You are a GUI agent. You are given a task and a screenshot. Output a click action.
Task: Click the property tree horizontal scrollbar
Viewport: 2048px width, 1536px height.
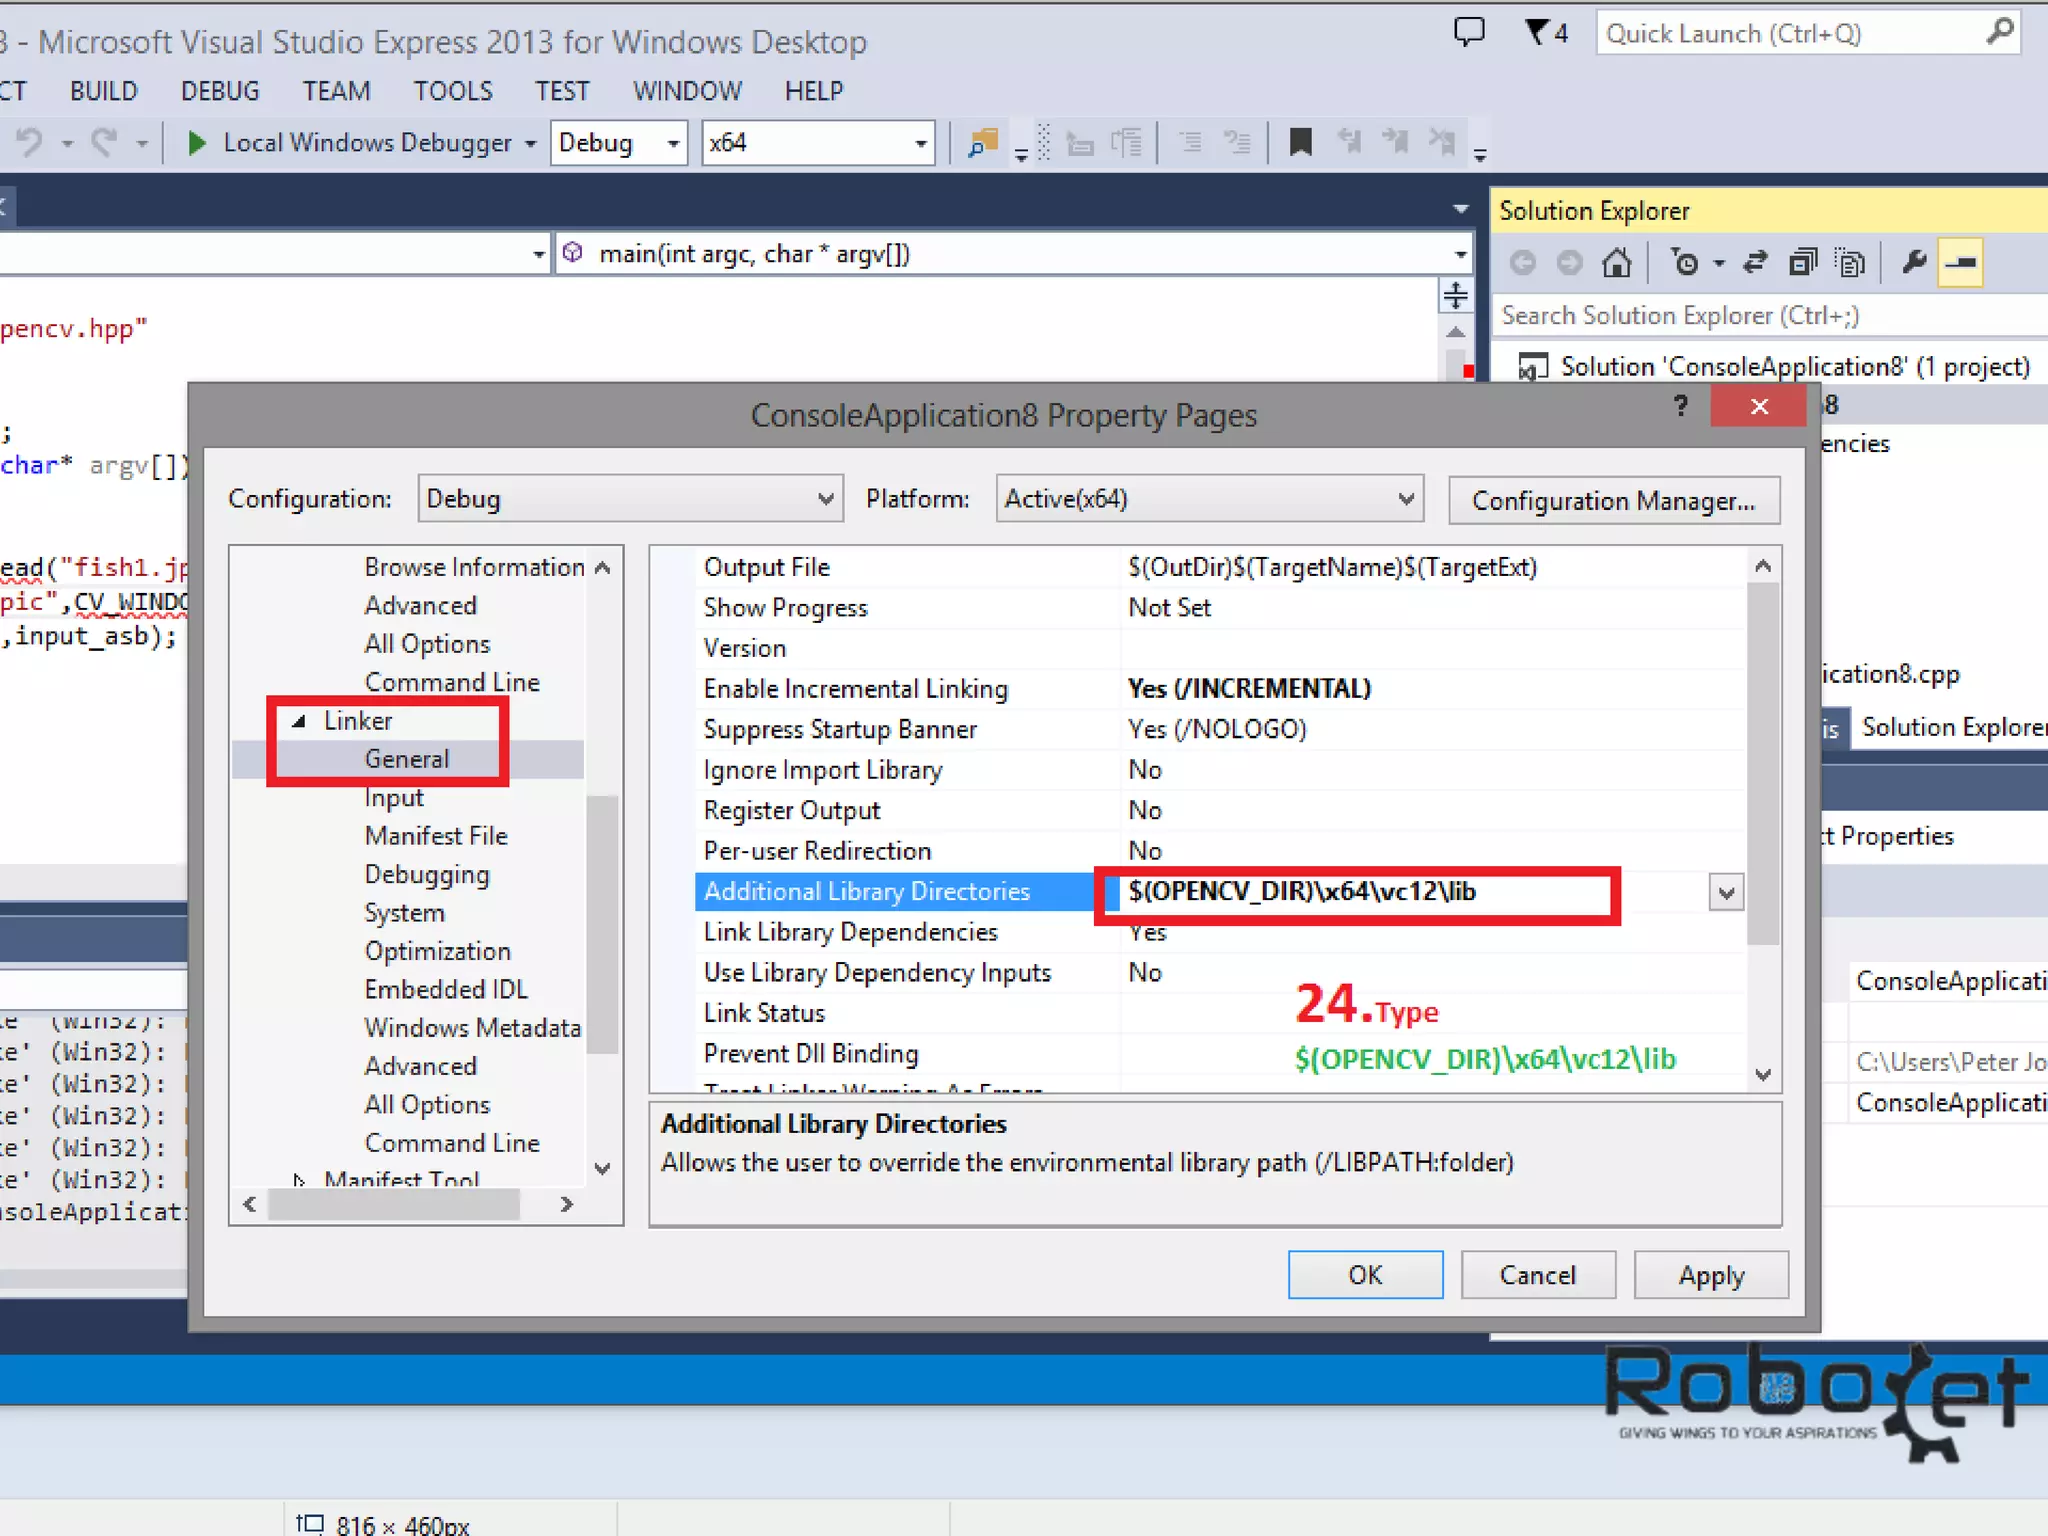point(394,1205)
